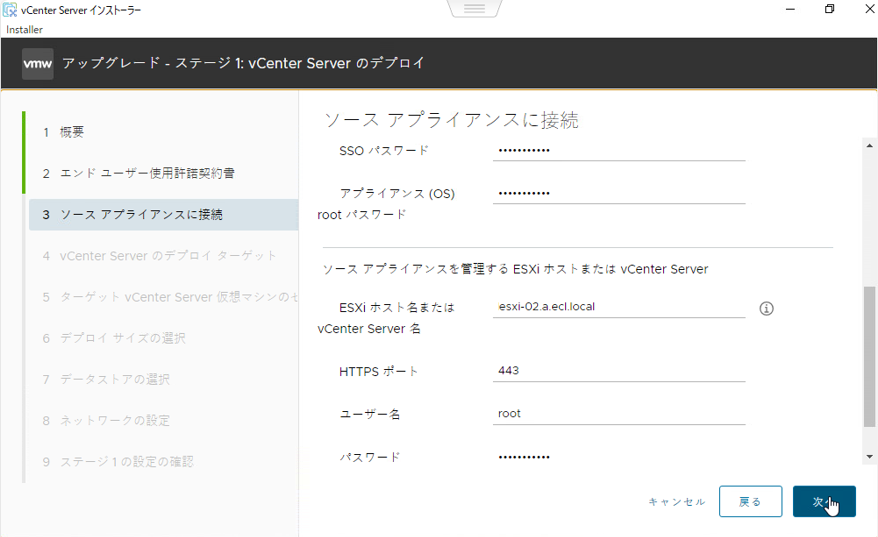Click the キャンセル link
Screen dimensions: 878x537
click(676, 502)
